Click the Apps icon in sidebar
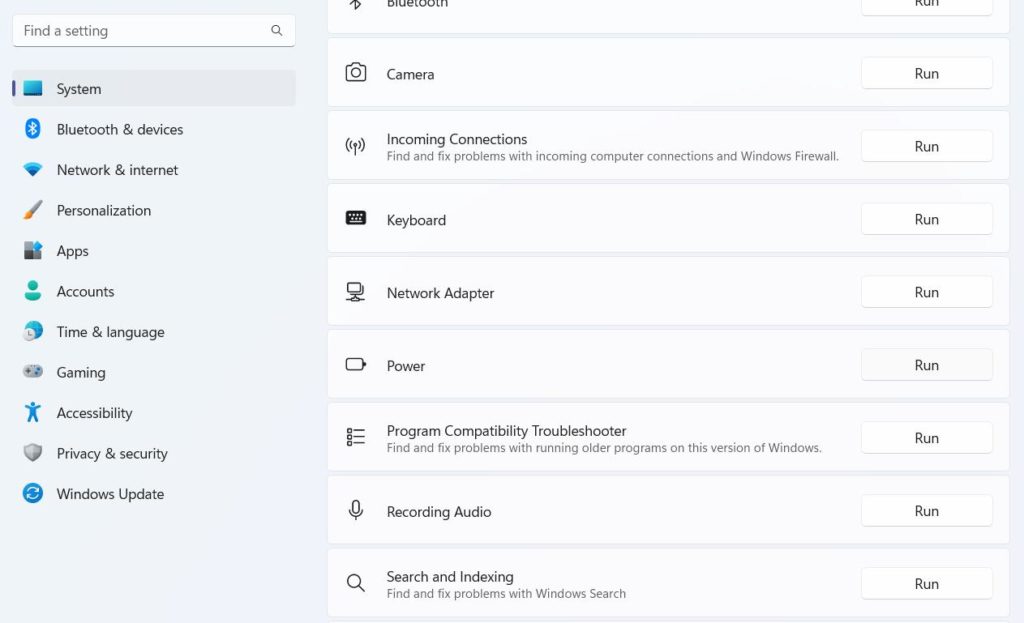 (33, 250)
